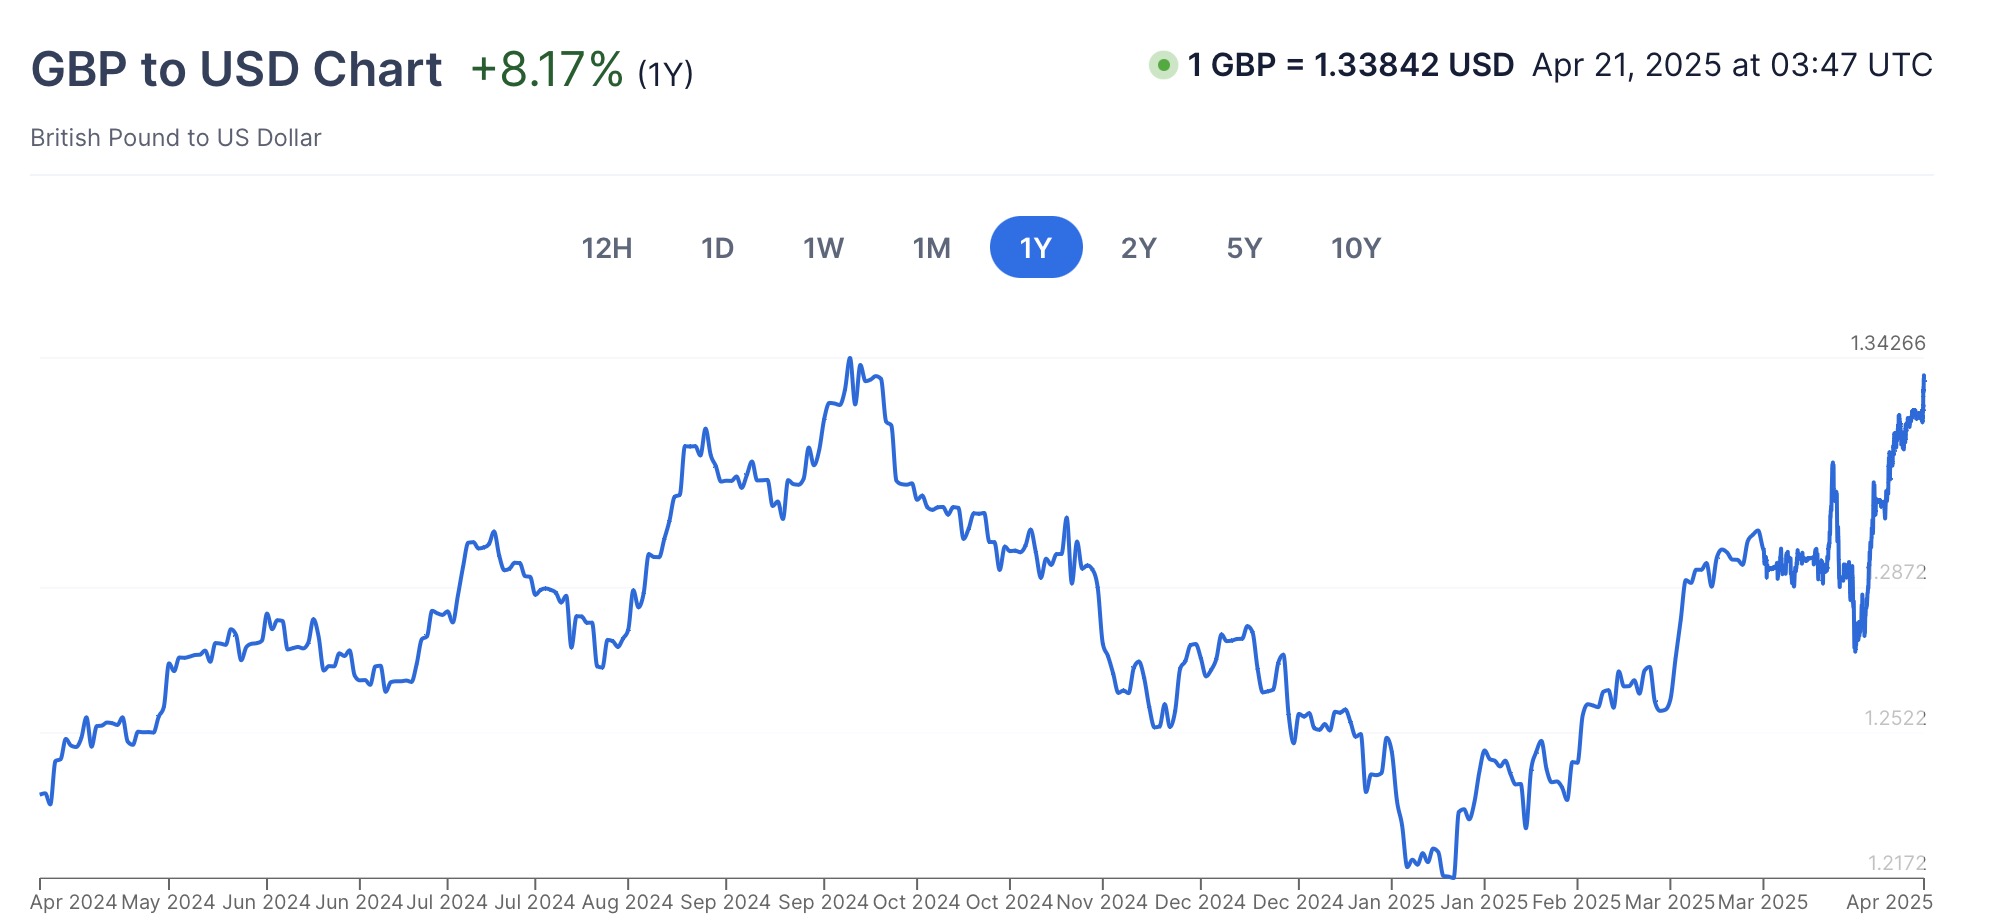Click the 1.34266 y-axis label

(x=1887, y=343)
